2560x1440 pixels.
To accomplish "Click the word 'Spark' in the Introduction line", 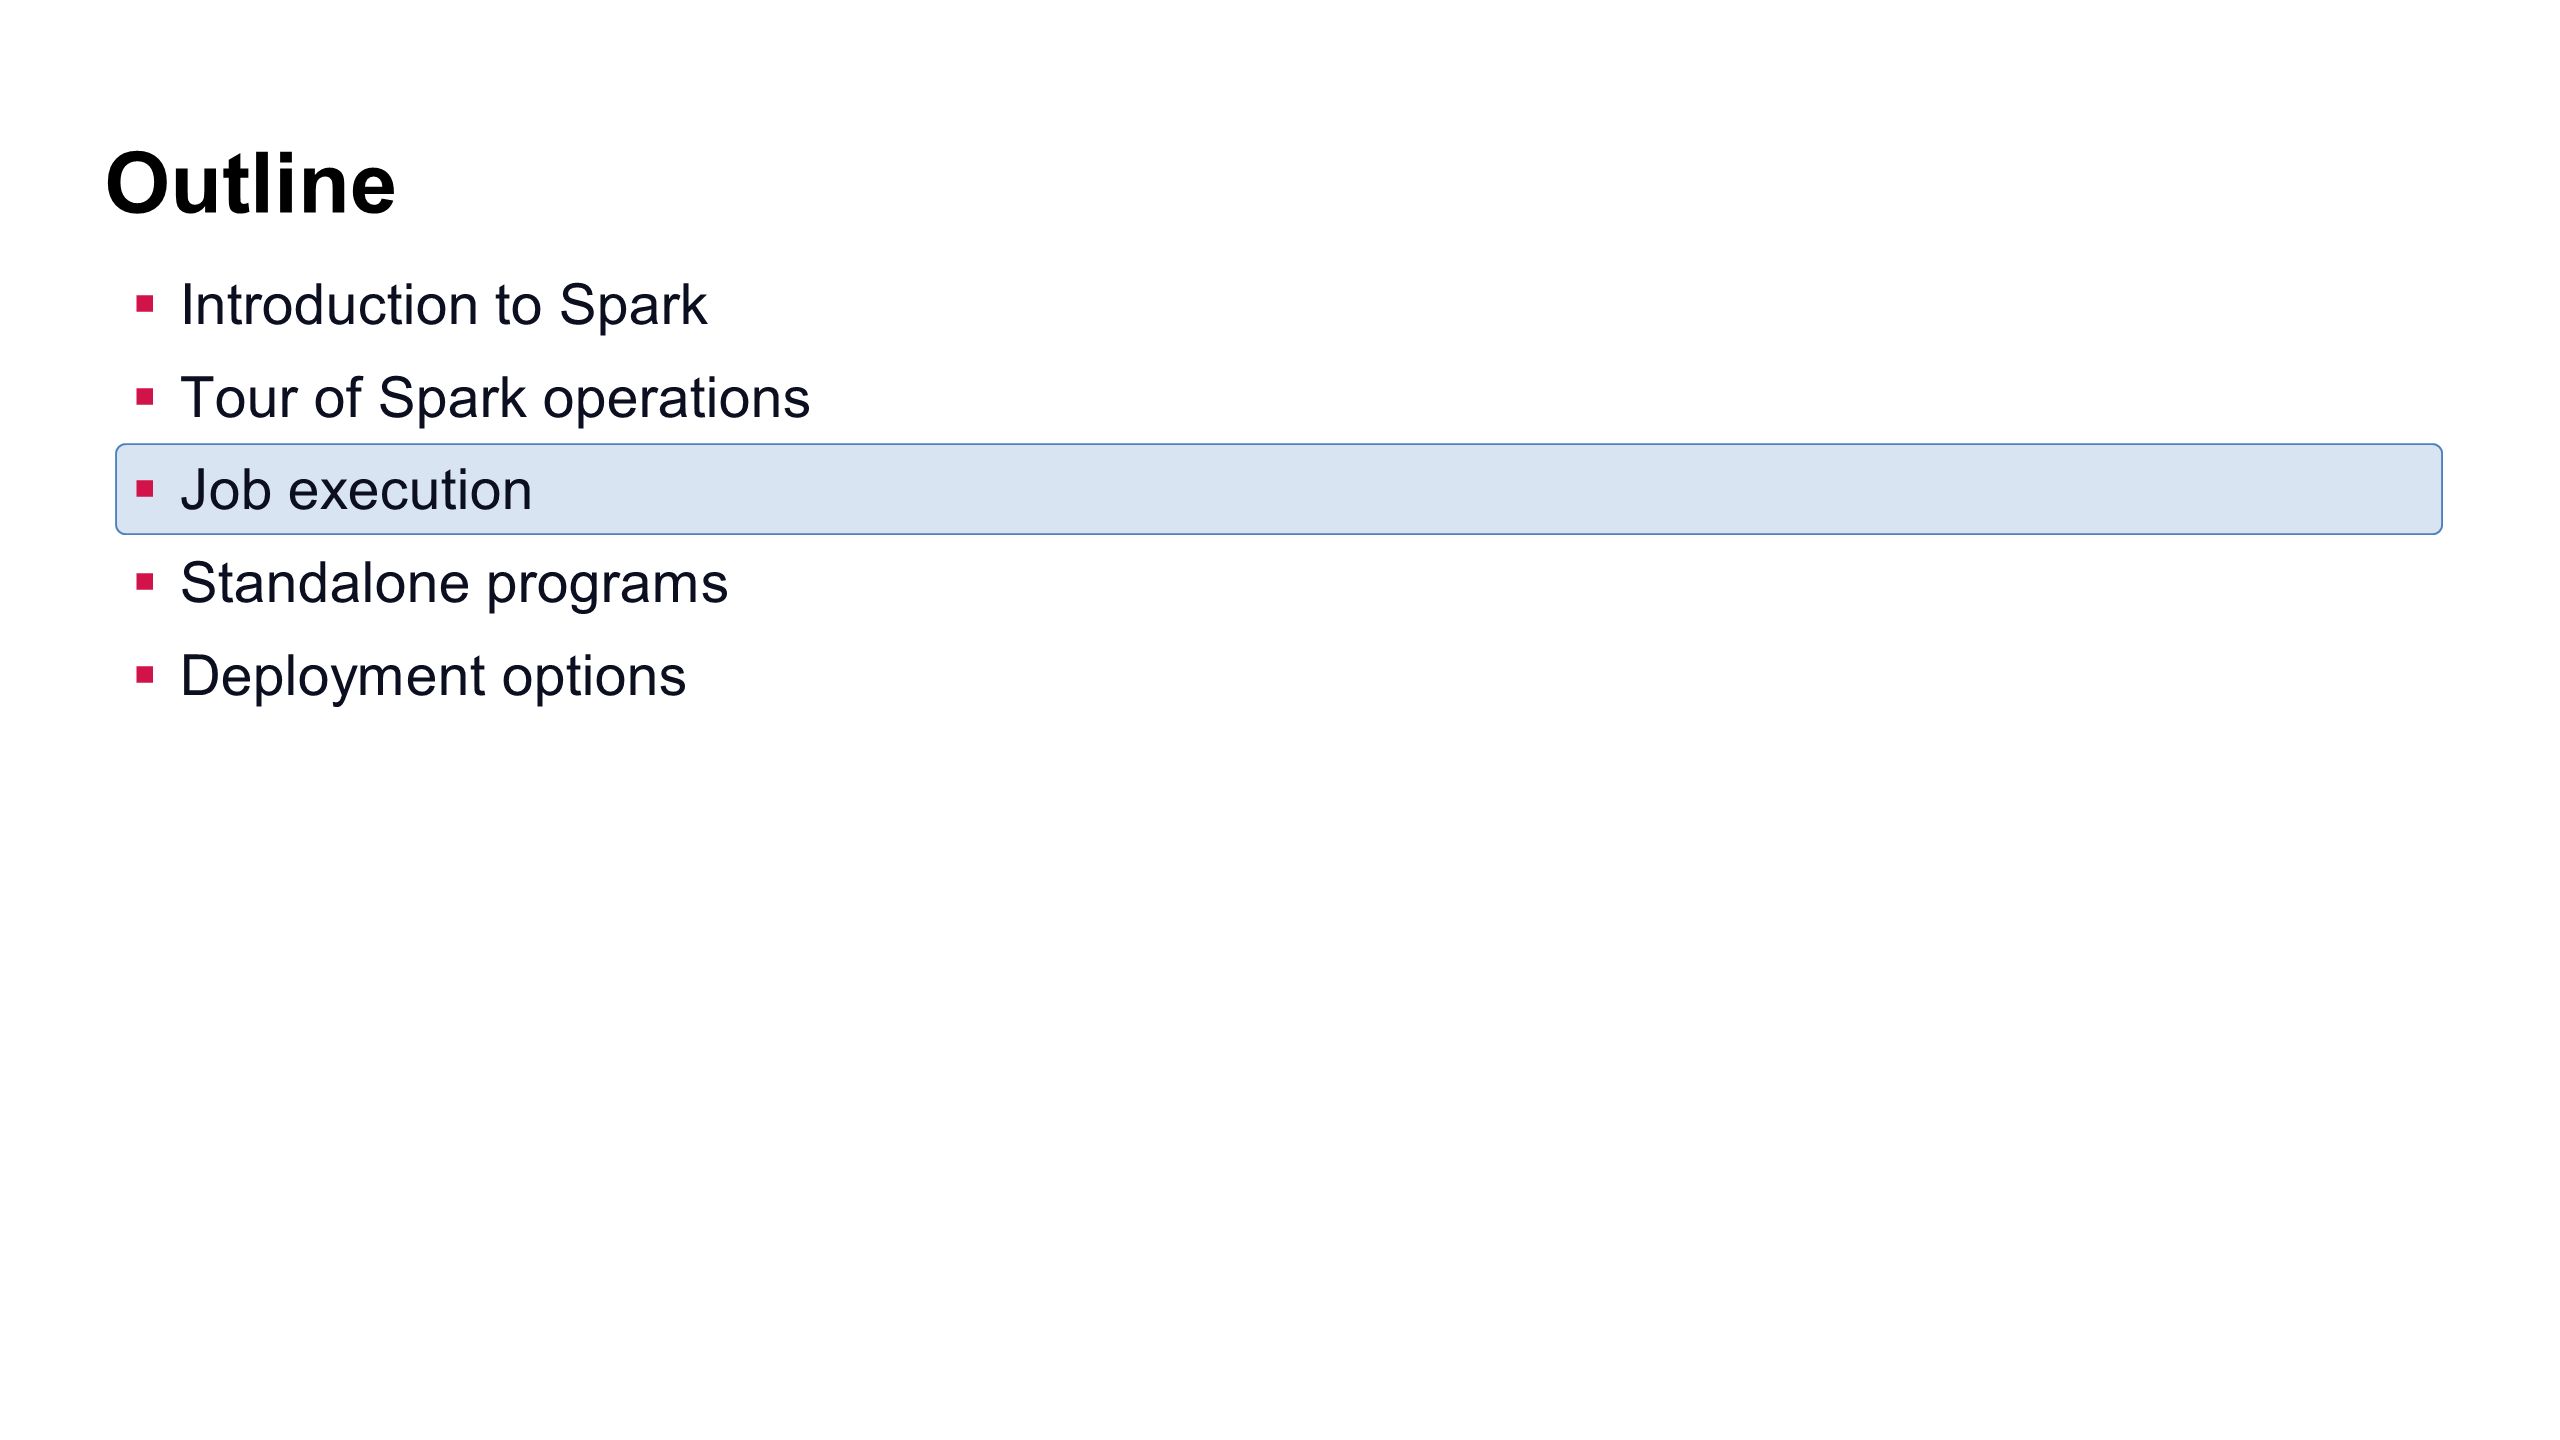I will pyautogui.click(x=633, y=306).
